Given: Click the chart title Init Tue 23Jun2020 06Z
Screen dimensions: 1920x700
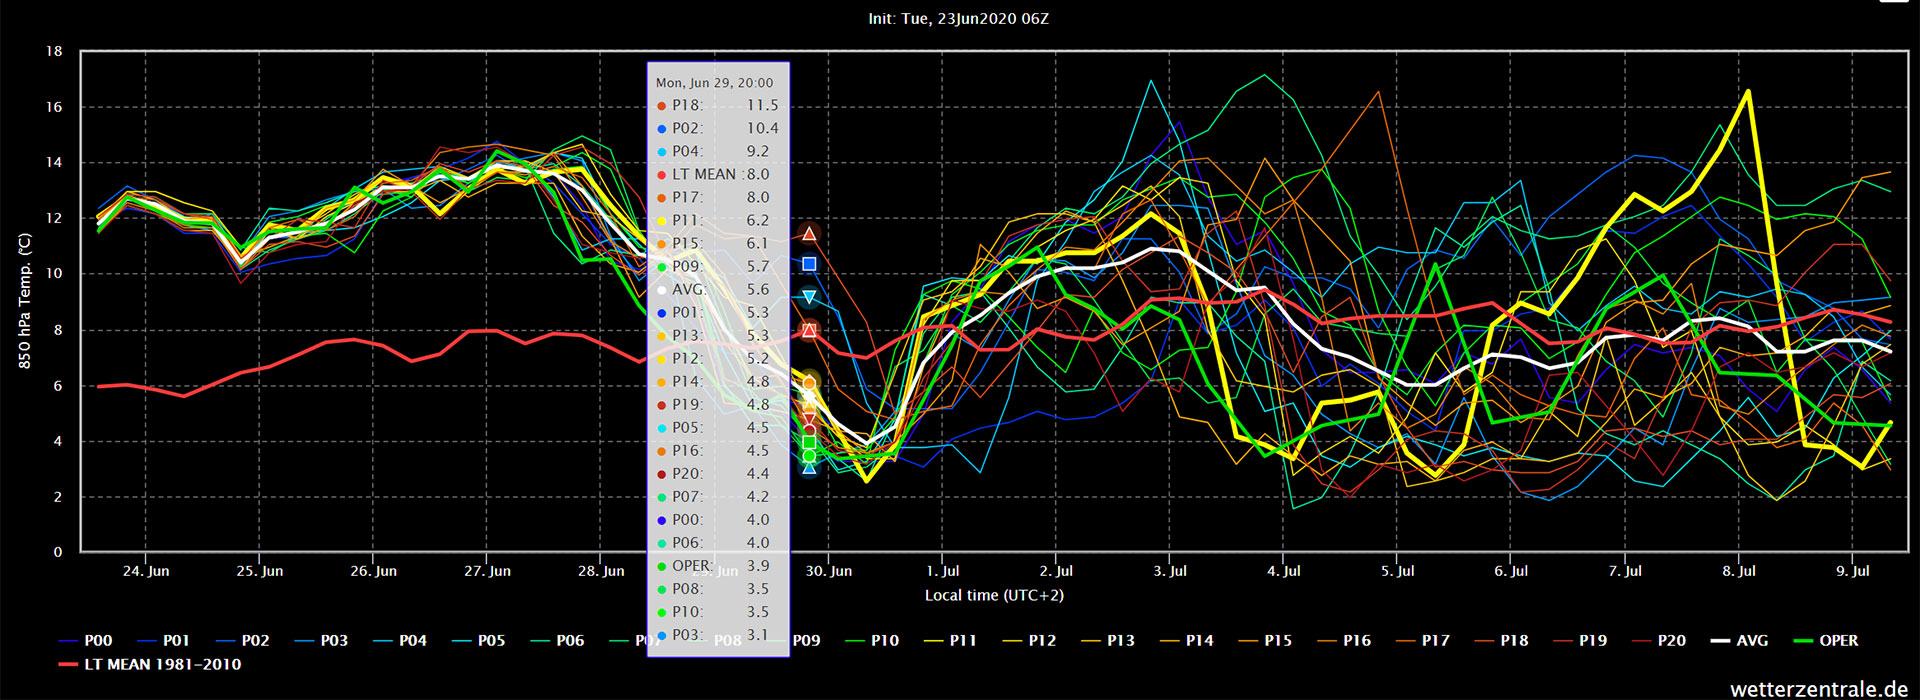Looking at the screenshot, I should 958,19.
